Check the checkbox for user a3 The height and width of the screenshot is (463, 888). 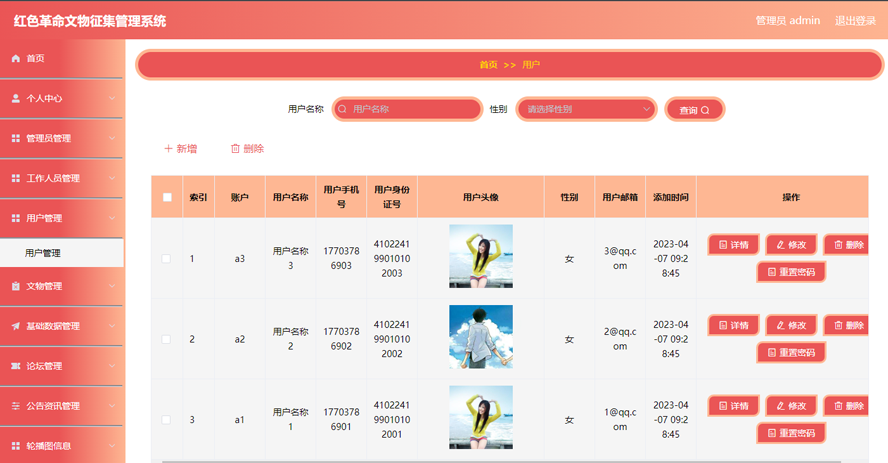tap(166, 259)
